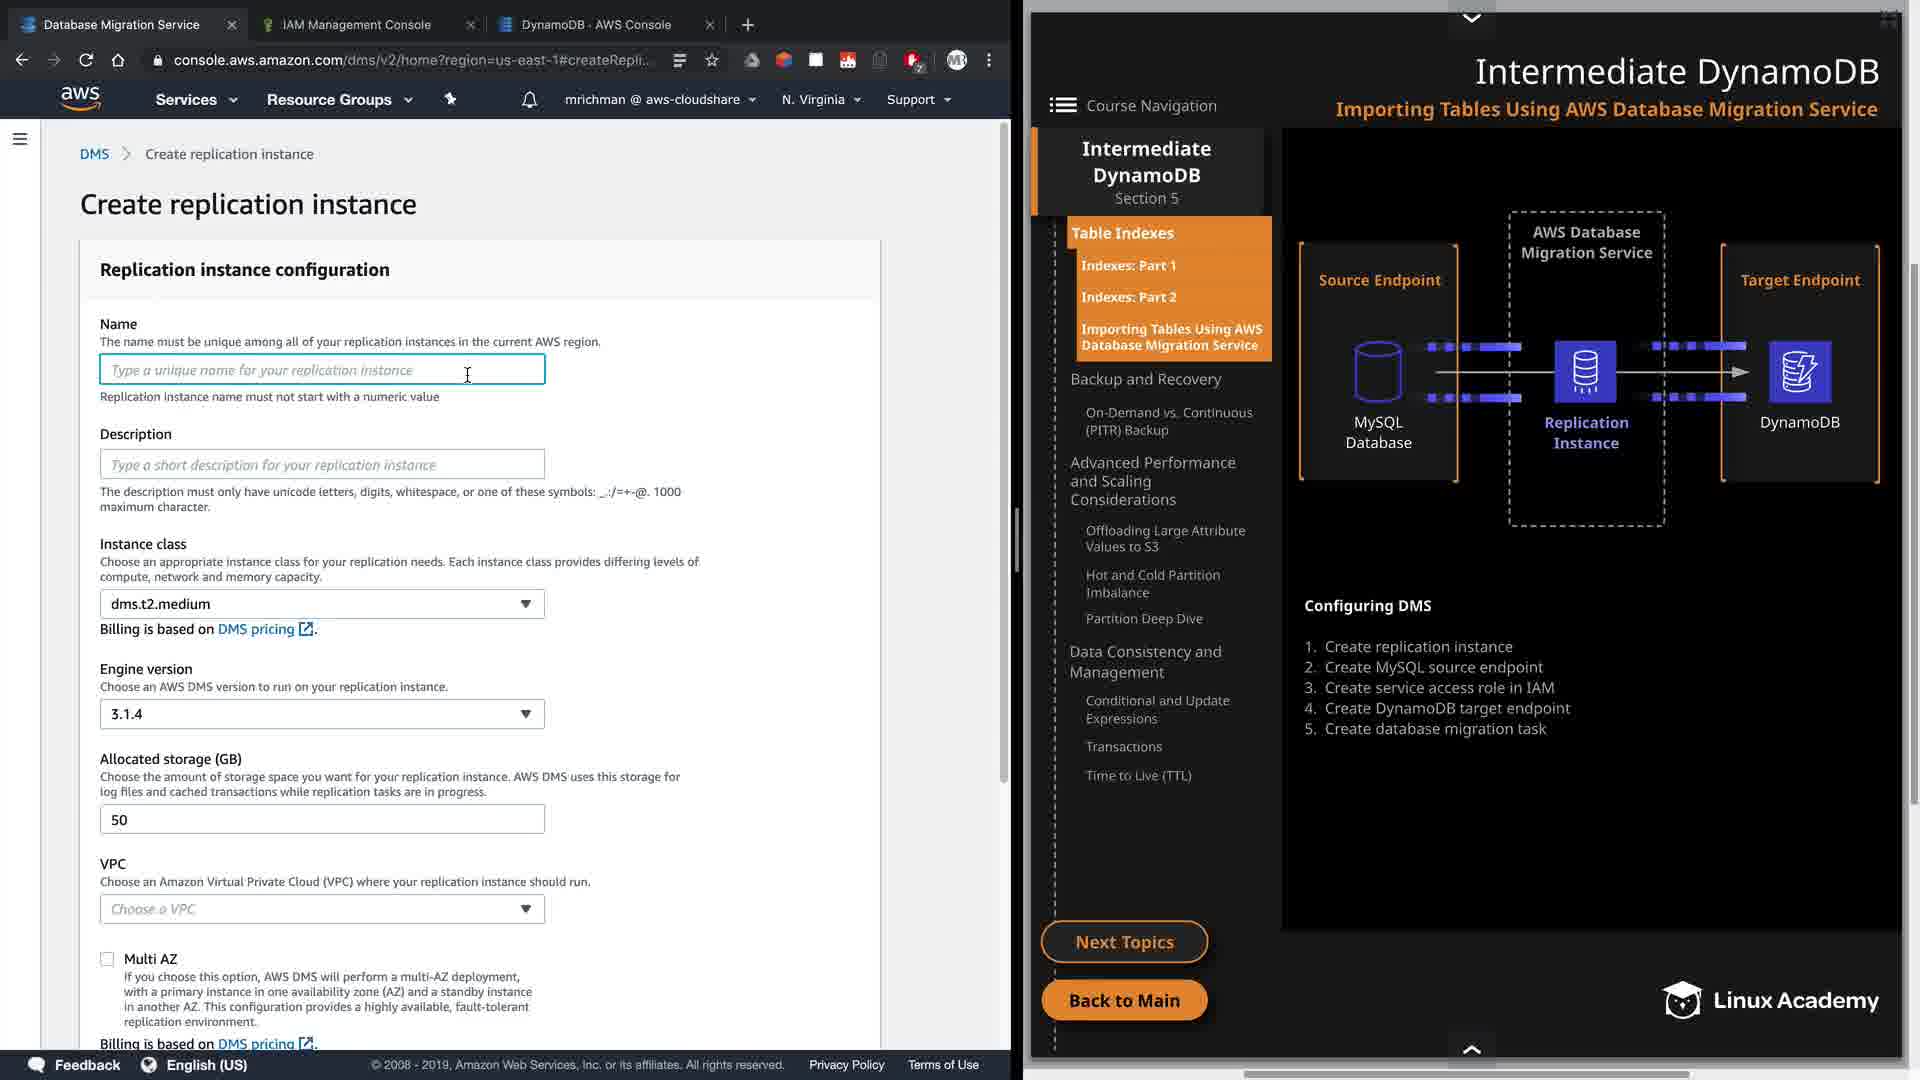This screenshot has width=1920, height=1080.
Task: Click the AWS logo home icon
Action: pyautogui.click(x=80, y=98)
